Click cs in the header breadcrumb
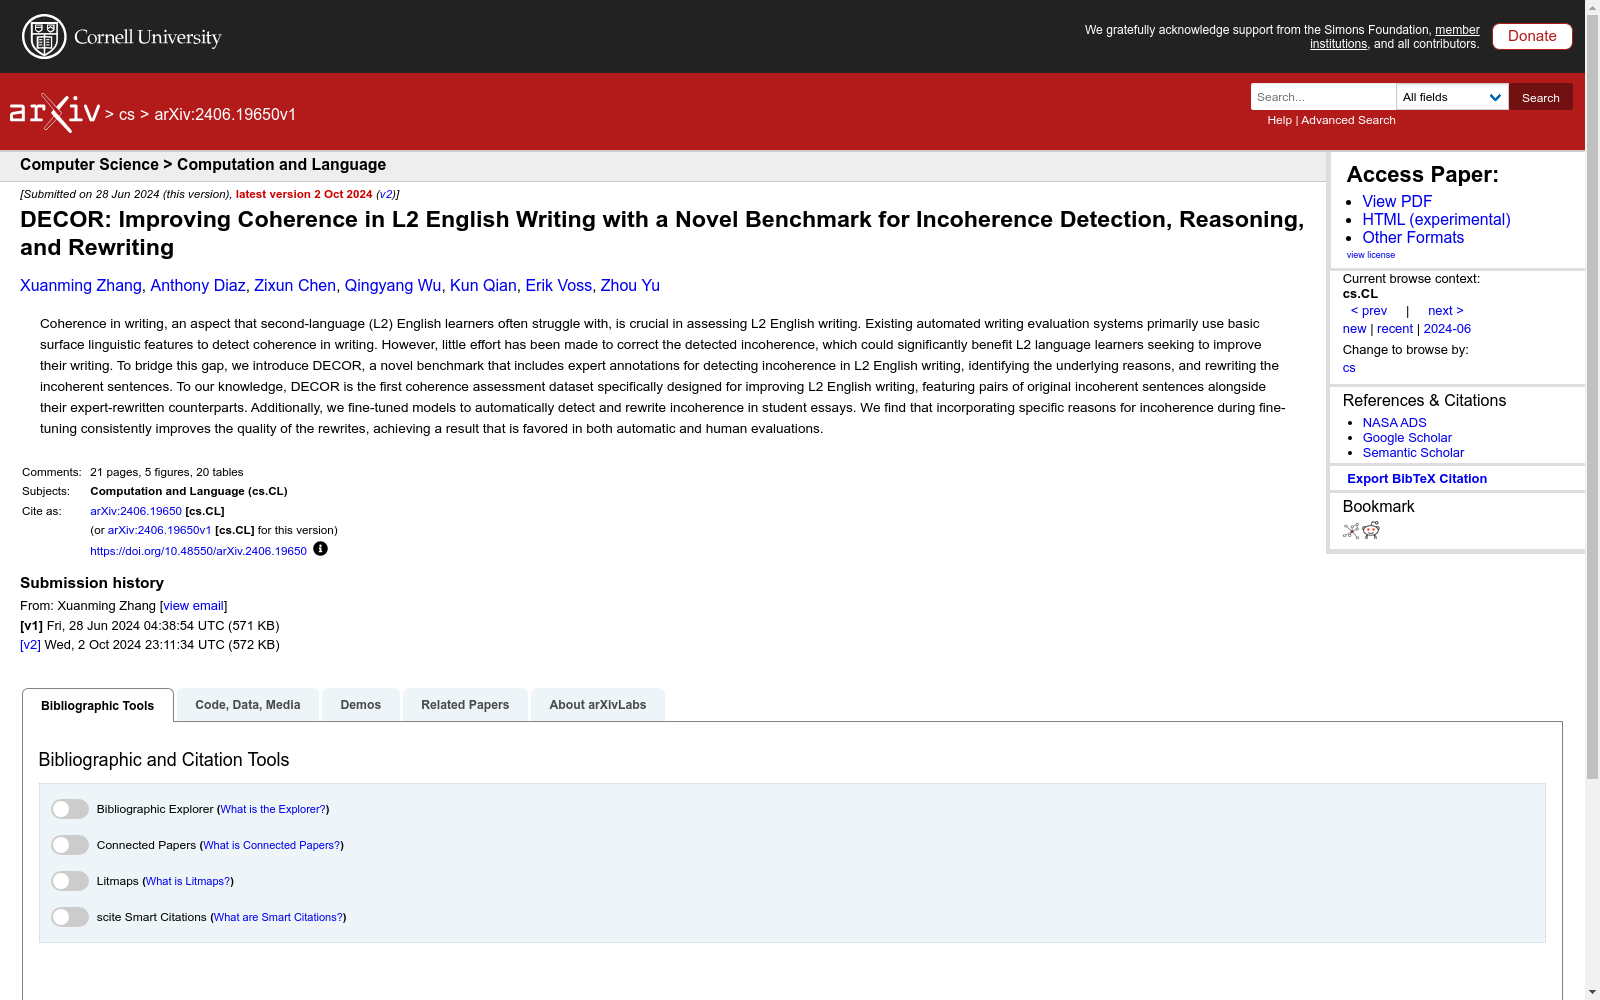 point(127,114)
